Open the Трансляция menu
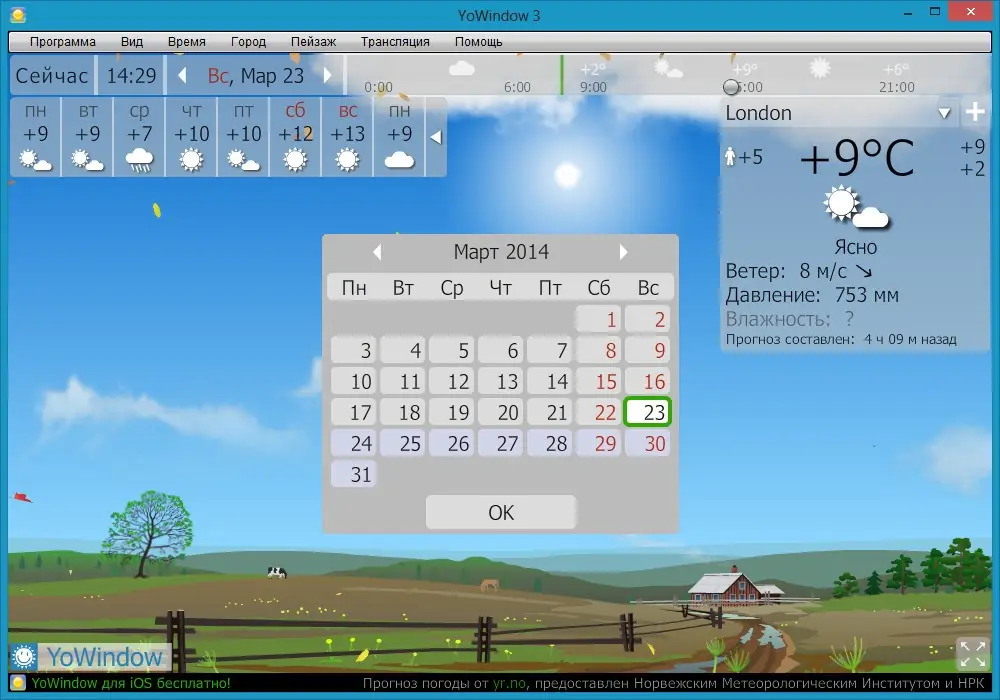 [x=395, y=41]
